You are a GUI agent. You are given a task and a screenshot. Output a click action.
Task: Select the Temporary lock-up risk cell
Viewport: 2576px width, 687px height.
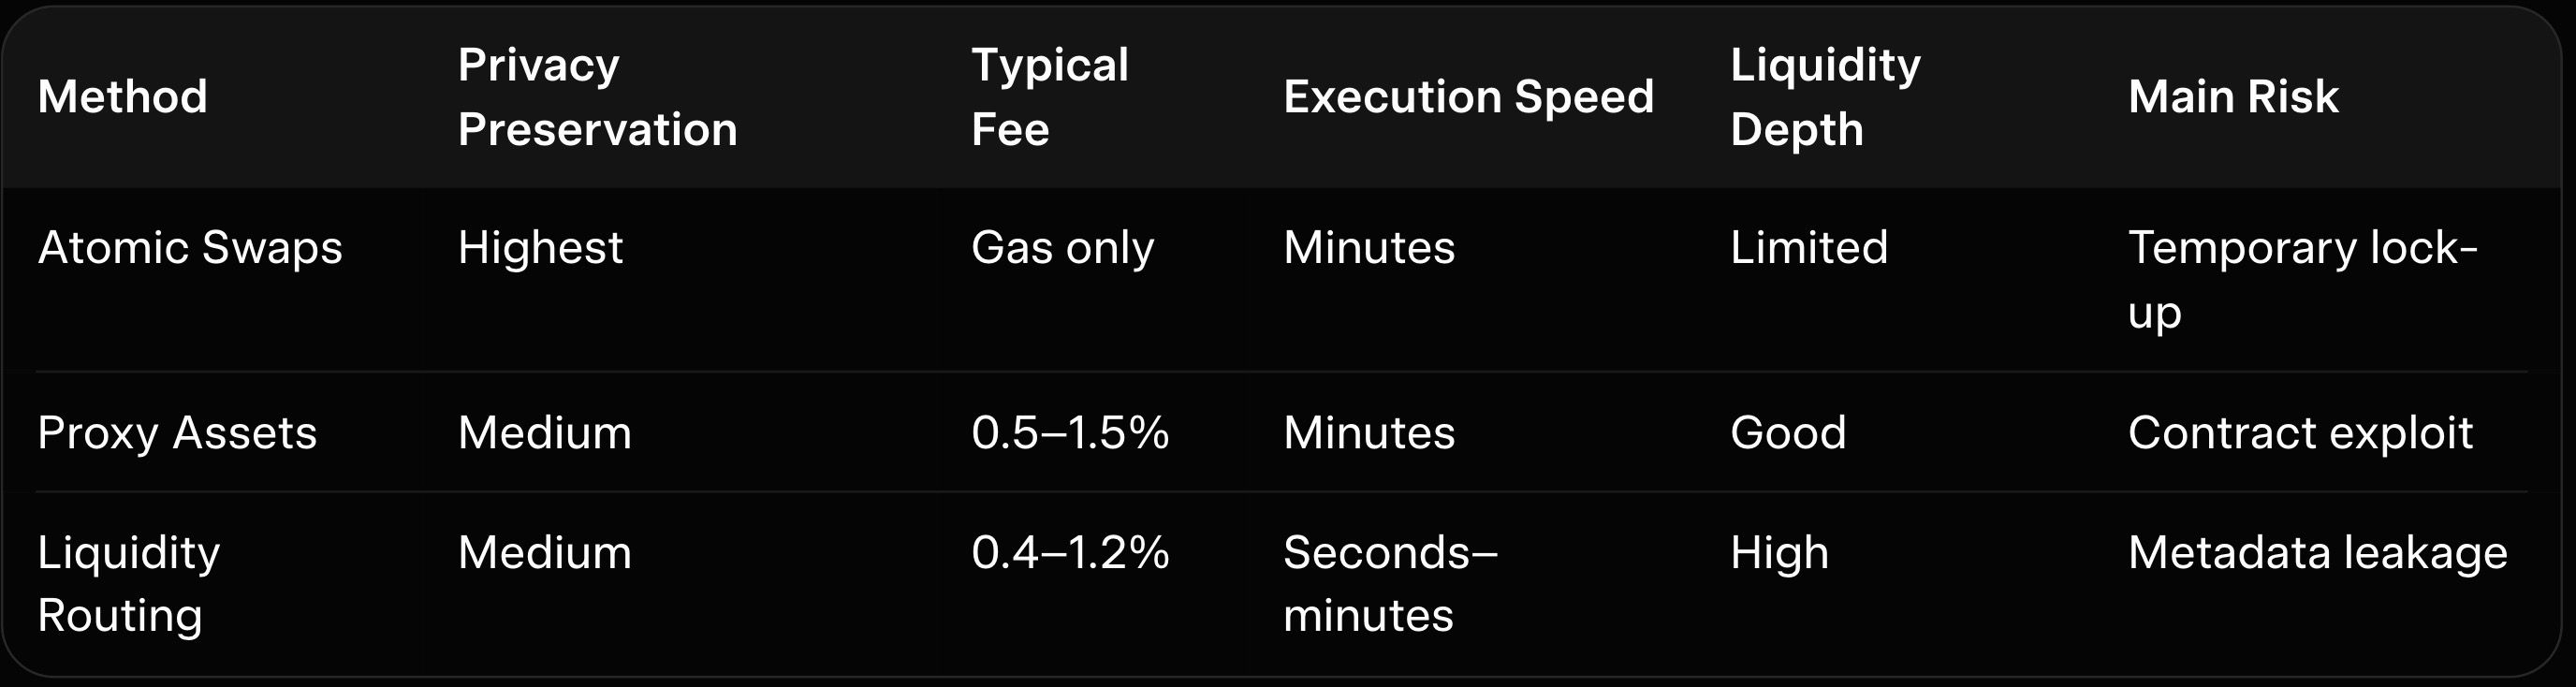point(2302,279)
